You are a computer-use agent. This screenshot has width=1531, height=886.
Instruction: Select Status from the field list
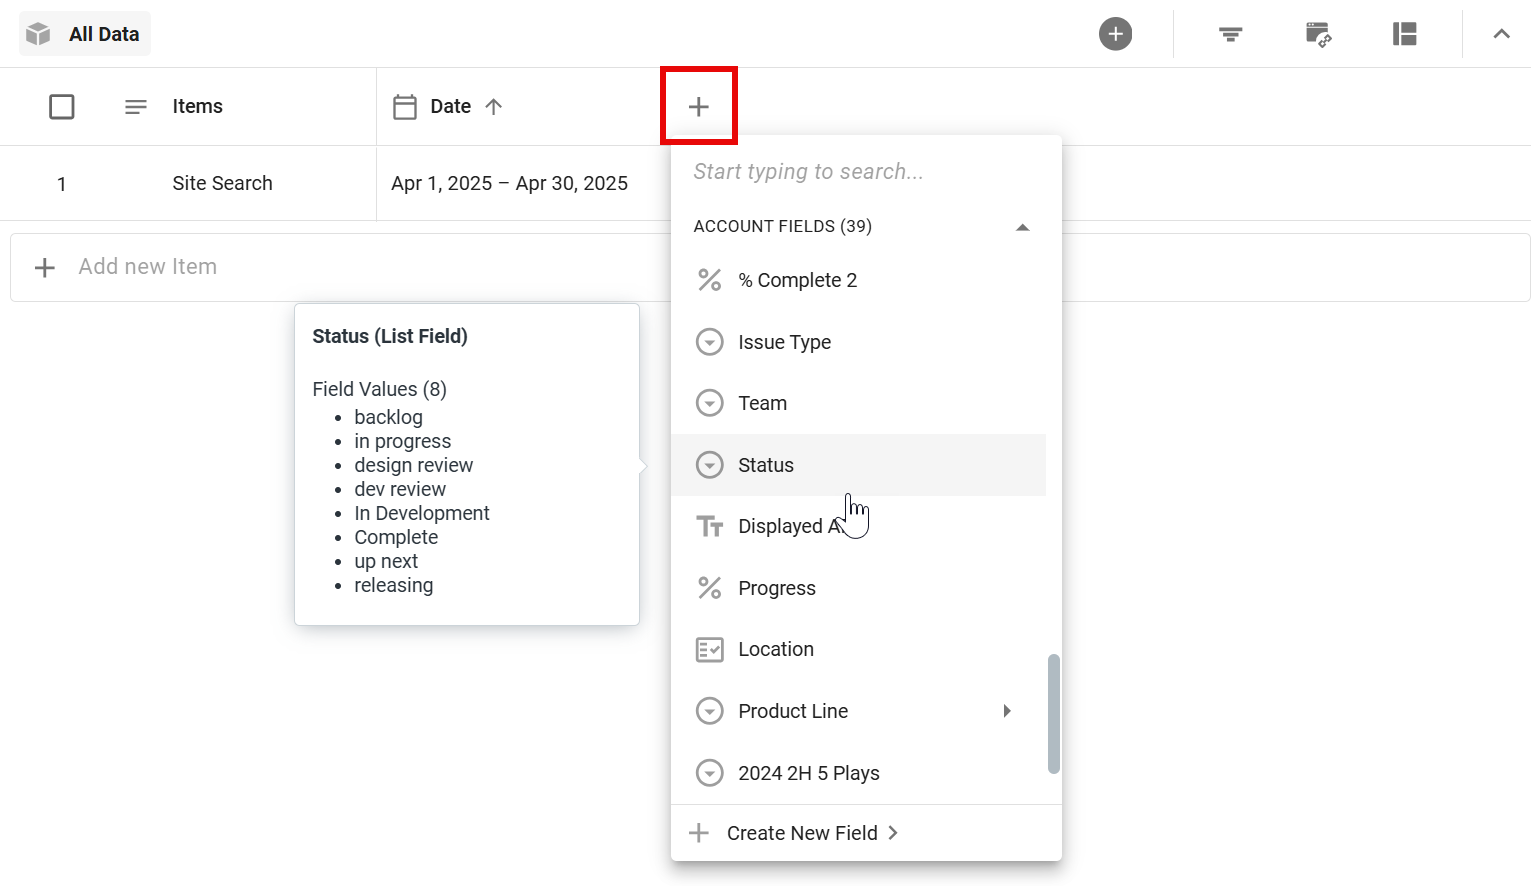tap(765, 464)
